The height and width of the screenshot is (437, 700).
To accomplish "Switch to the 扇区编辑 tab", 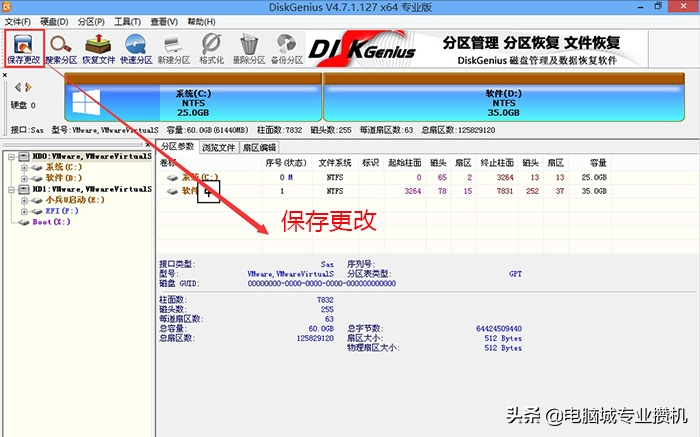I will tap(259, 148).
